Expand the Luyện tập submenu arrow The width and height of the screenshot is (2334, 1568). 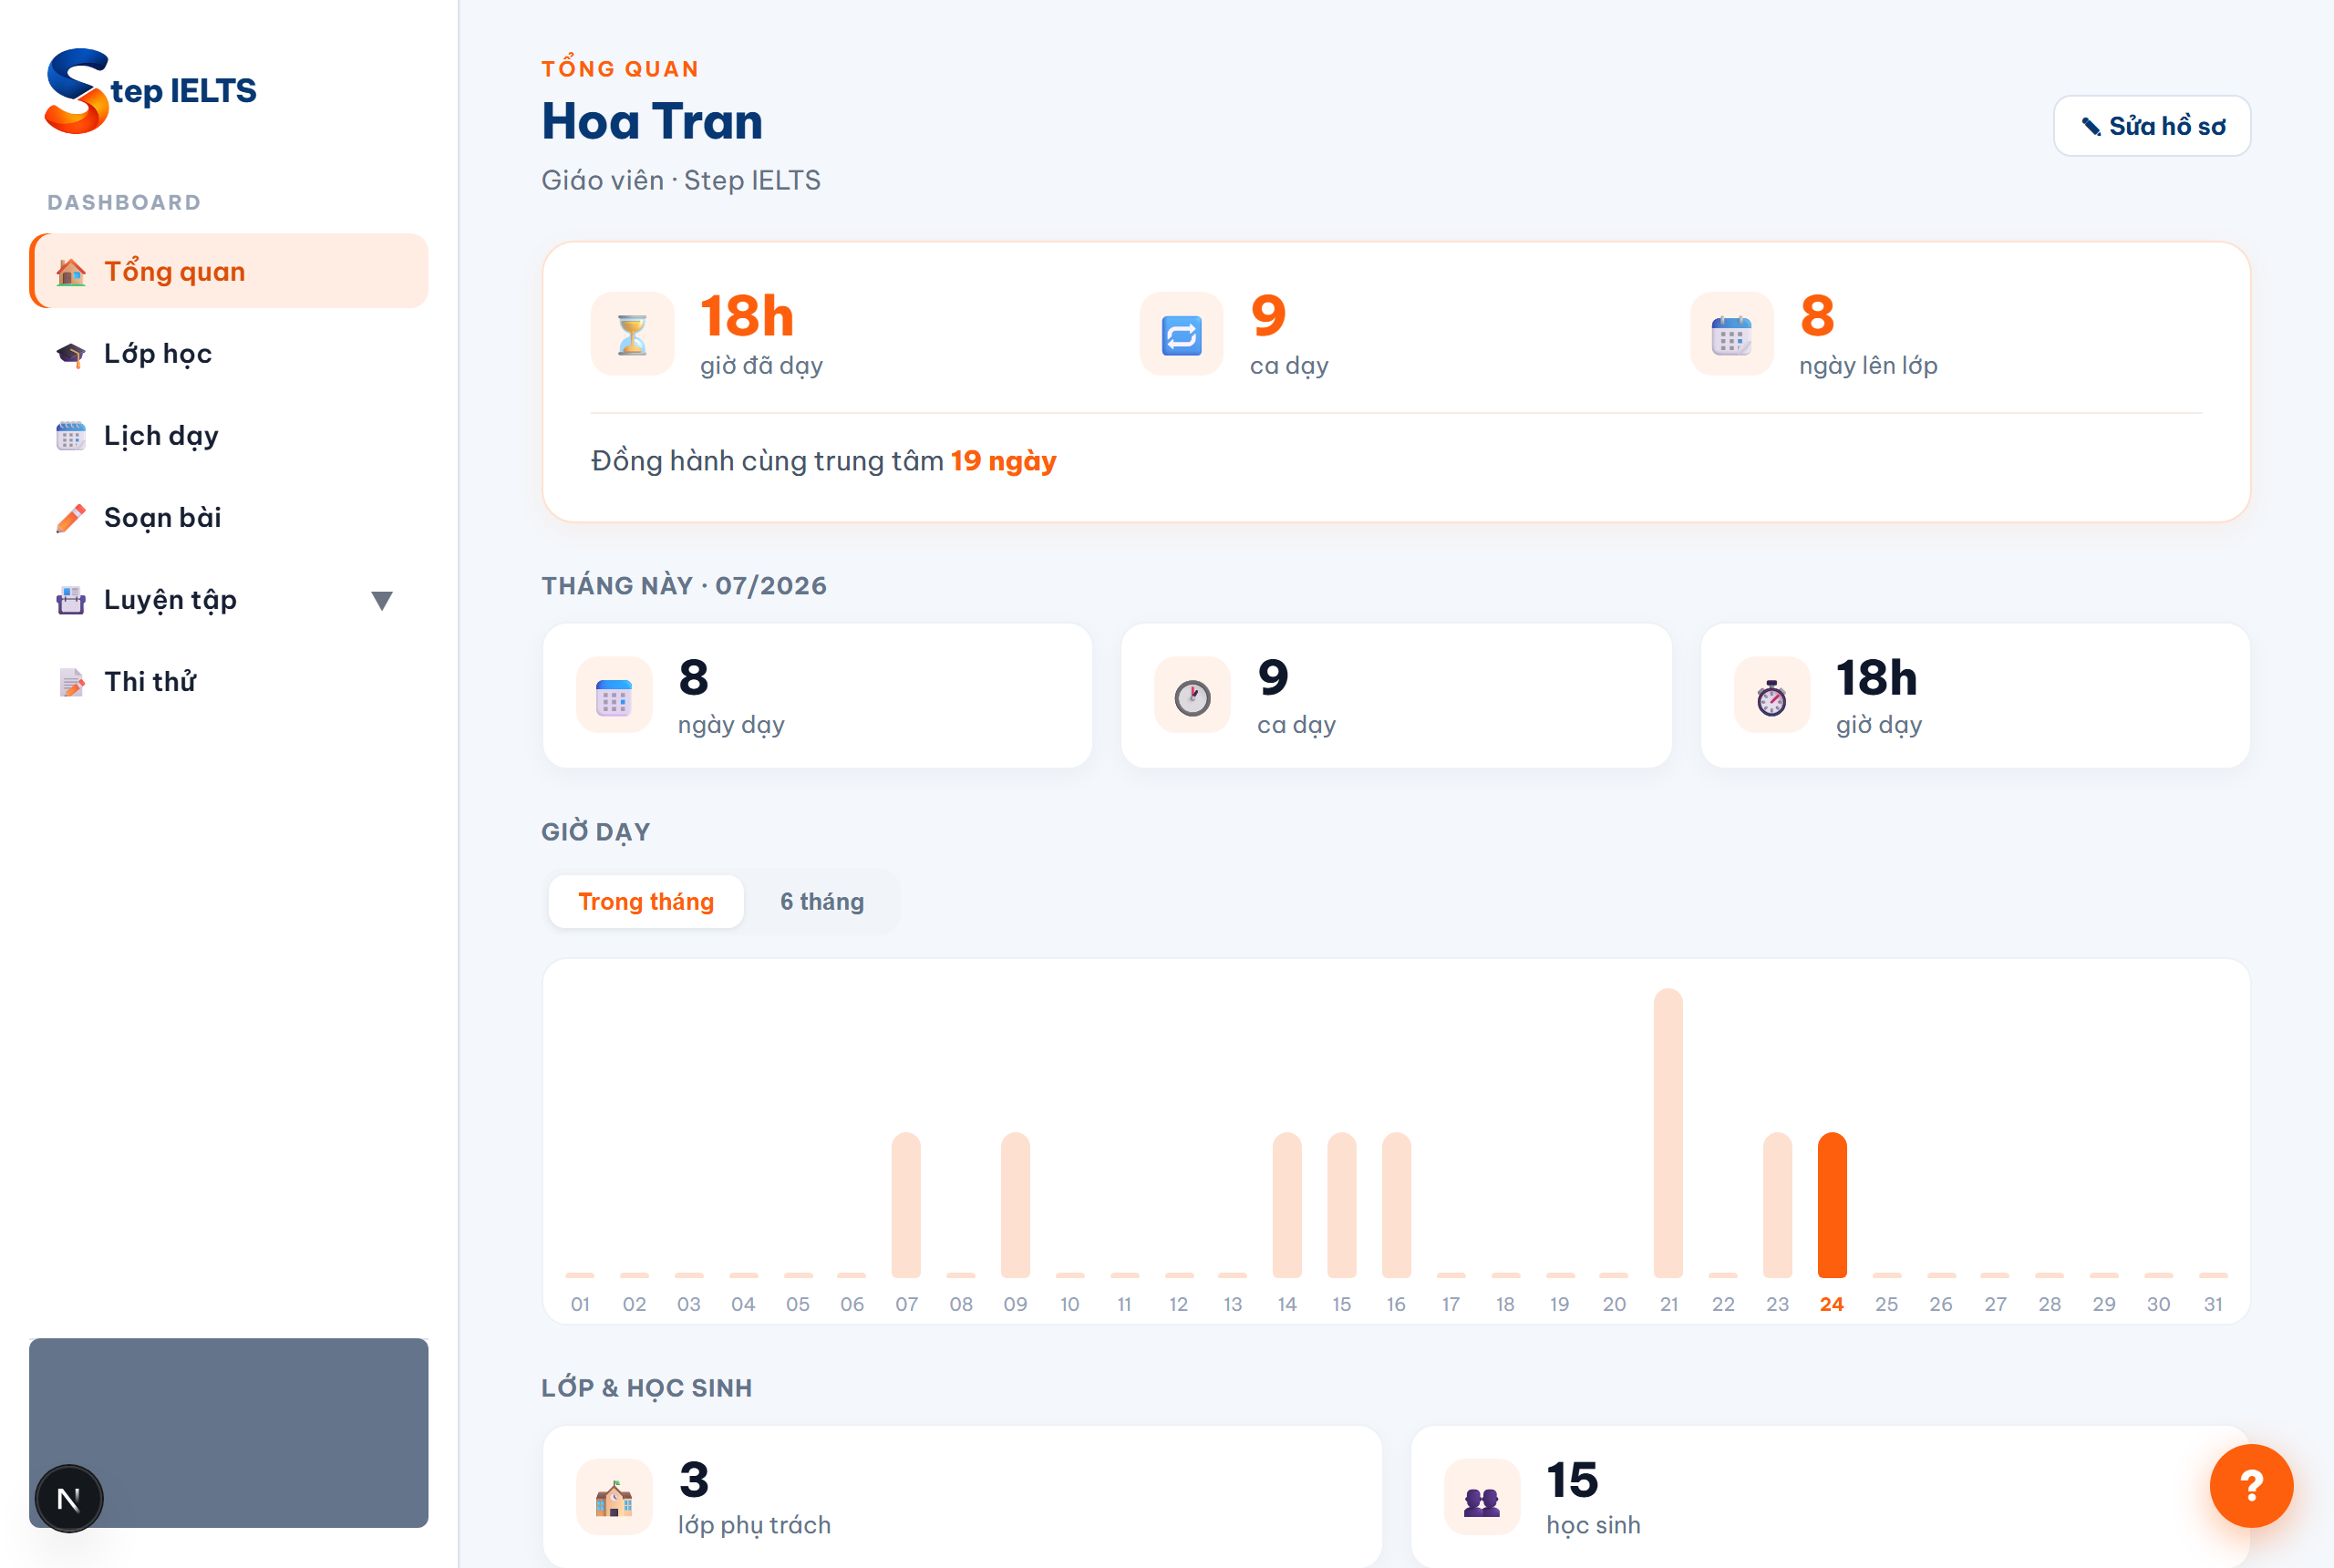click(x=381, y=600)
